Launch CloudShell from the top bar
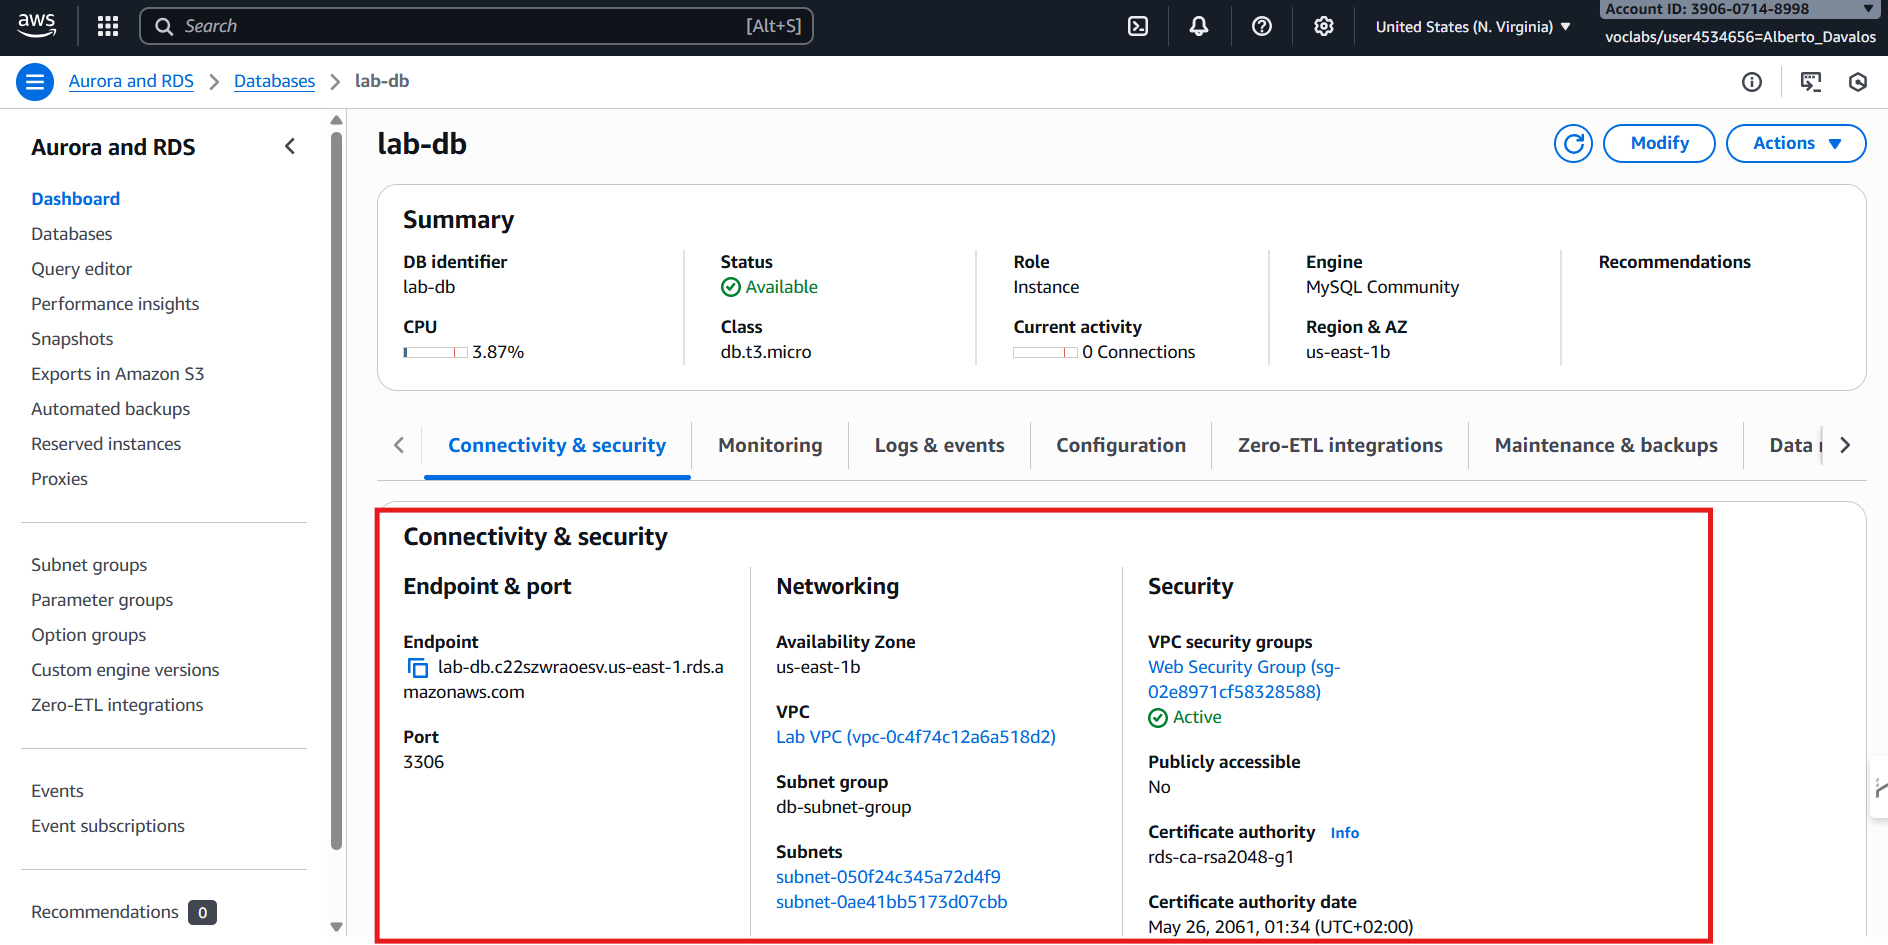The width and height of the screenshot is (1888, 945). point(1138,26)
